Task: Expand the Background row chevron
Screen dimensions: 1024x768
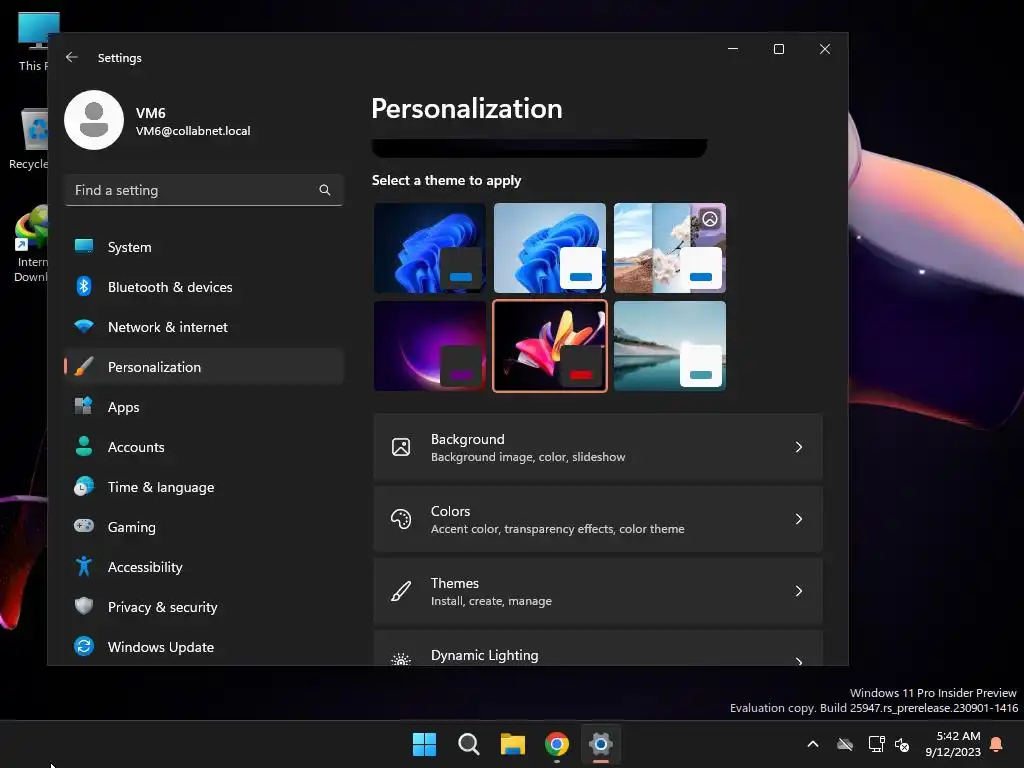Action: click(x=799, y=447)
